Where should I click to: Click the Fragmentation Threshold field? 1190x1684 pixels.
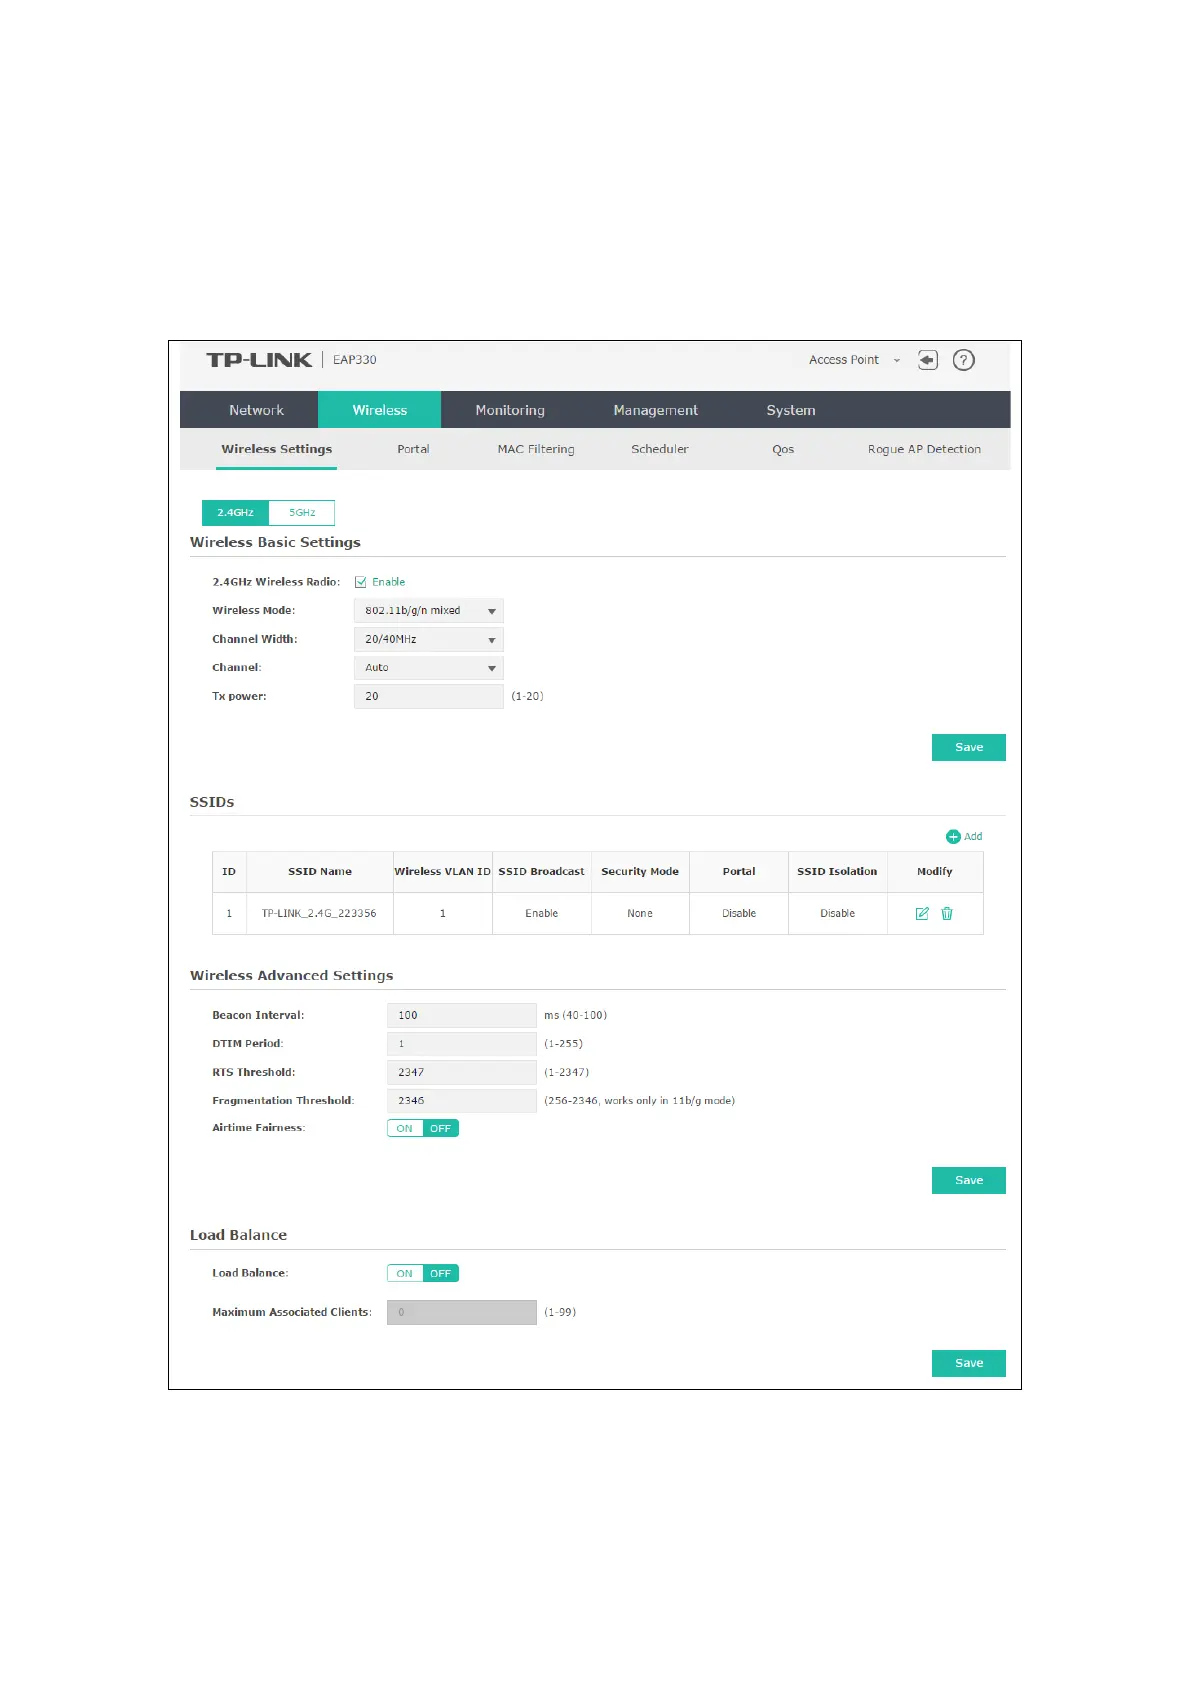point(462,1100)
